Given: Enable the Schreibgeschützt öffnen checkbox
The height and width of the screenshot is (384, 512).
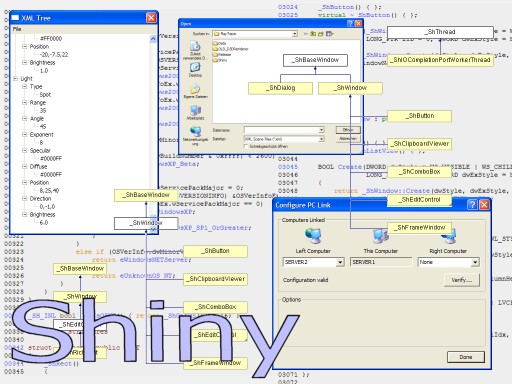Looking at the screenshot, I should pyautogui.click(x=246, y=146).
